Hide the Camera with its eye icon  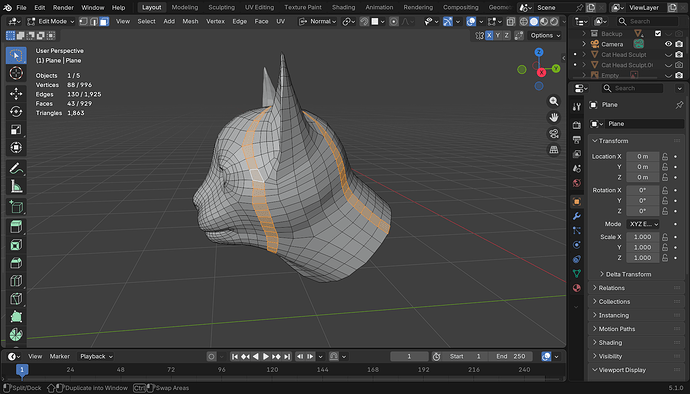668,44
